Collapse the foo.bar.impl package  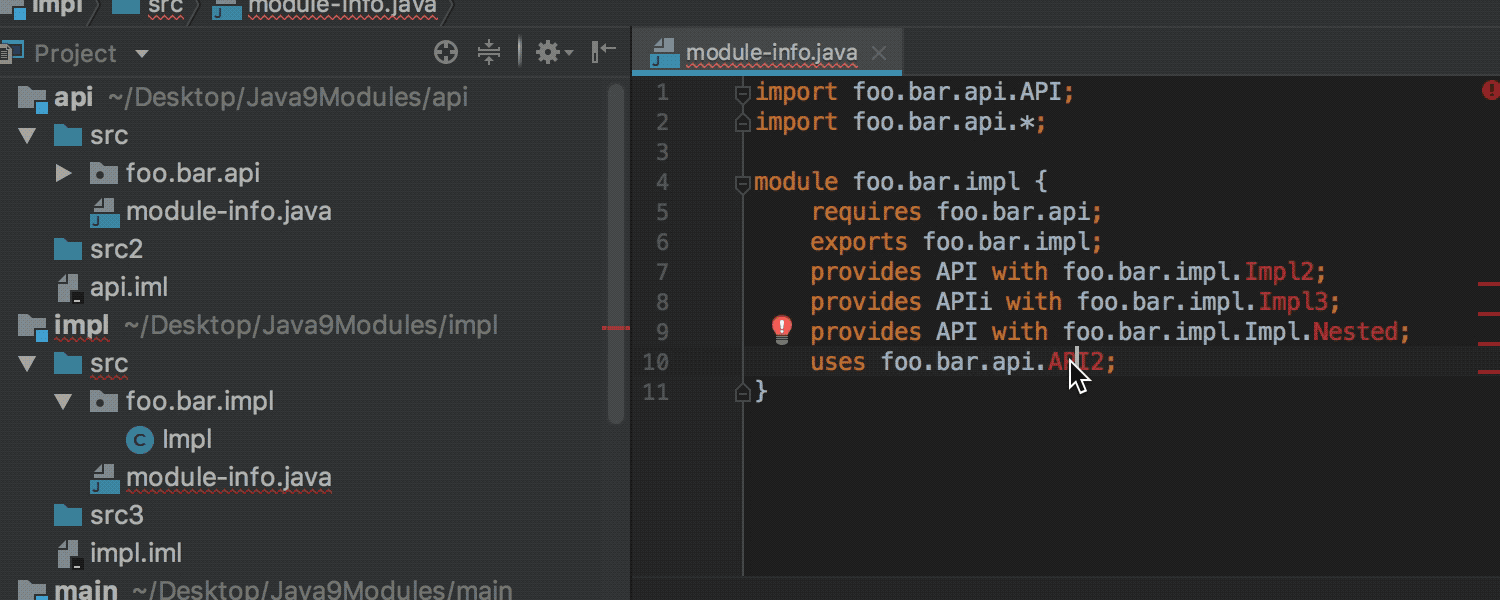(x=64, y=401)
